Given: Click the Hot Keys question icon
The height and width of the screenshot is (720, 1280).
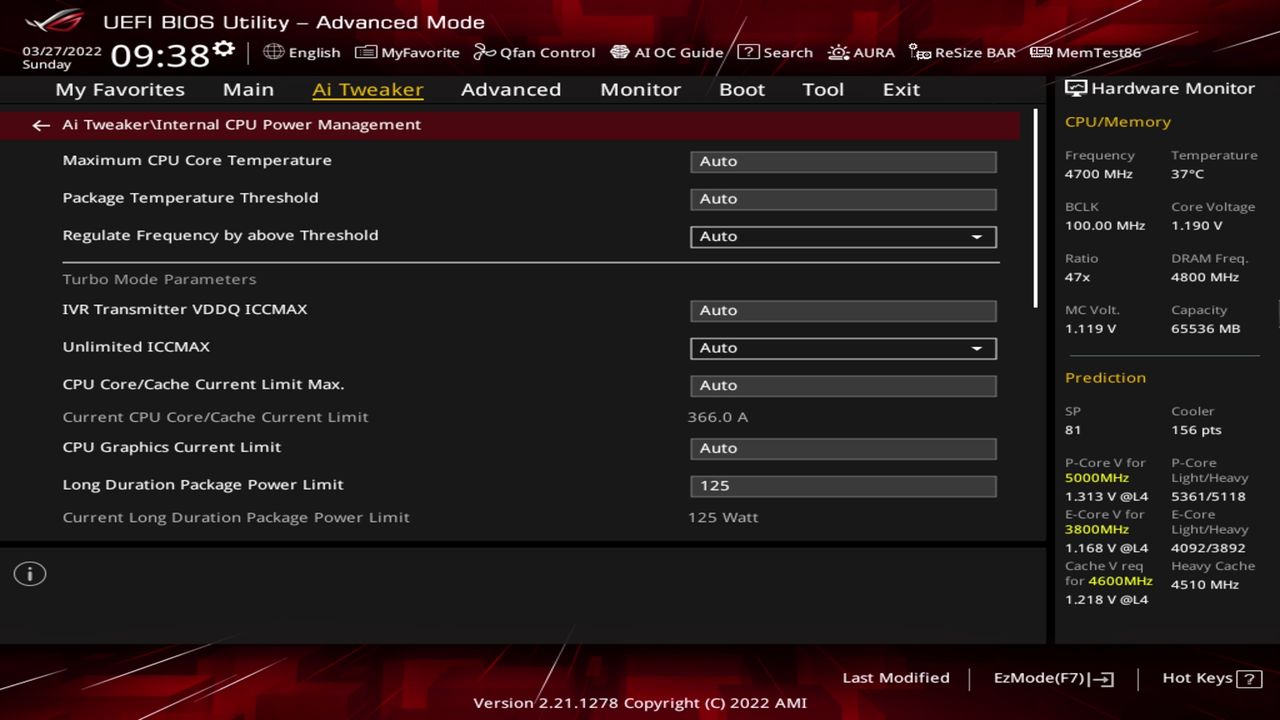Looking at the screenshot, I should tap(1249, 679).
